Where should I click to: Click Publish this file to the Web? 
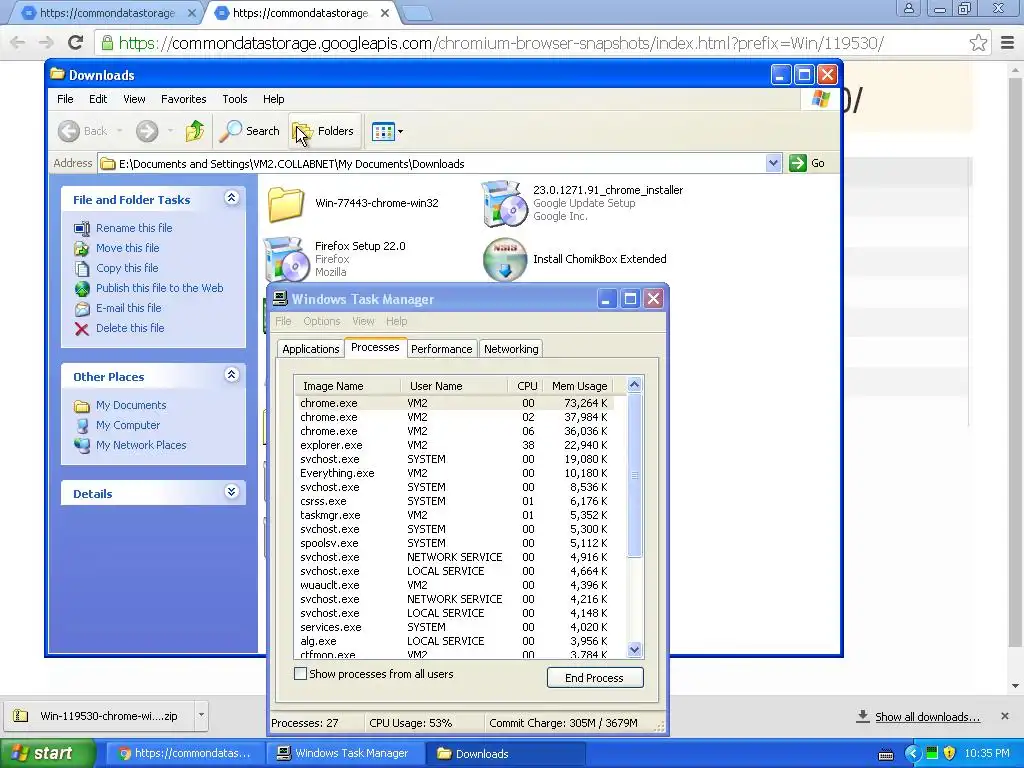click(159, 288)
